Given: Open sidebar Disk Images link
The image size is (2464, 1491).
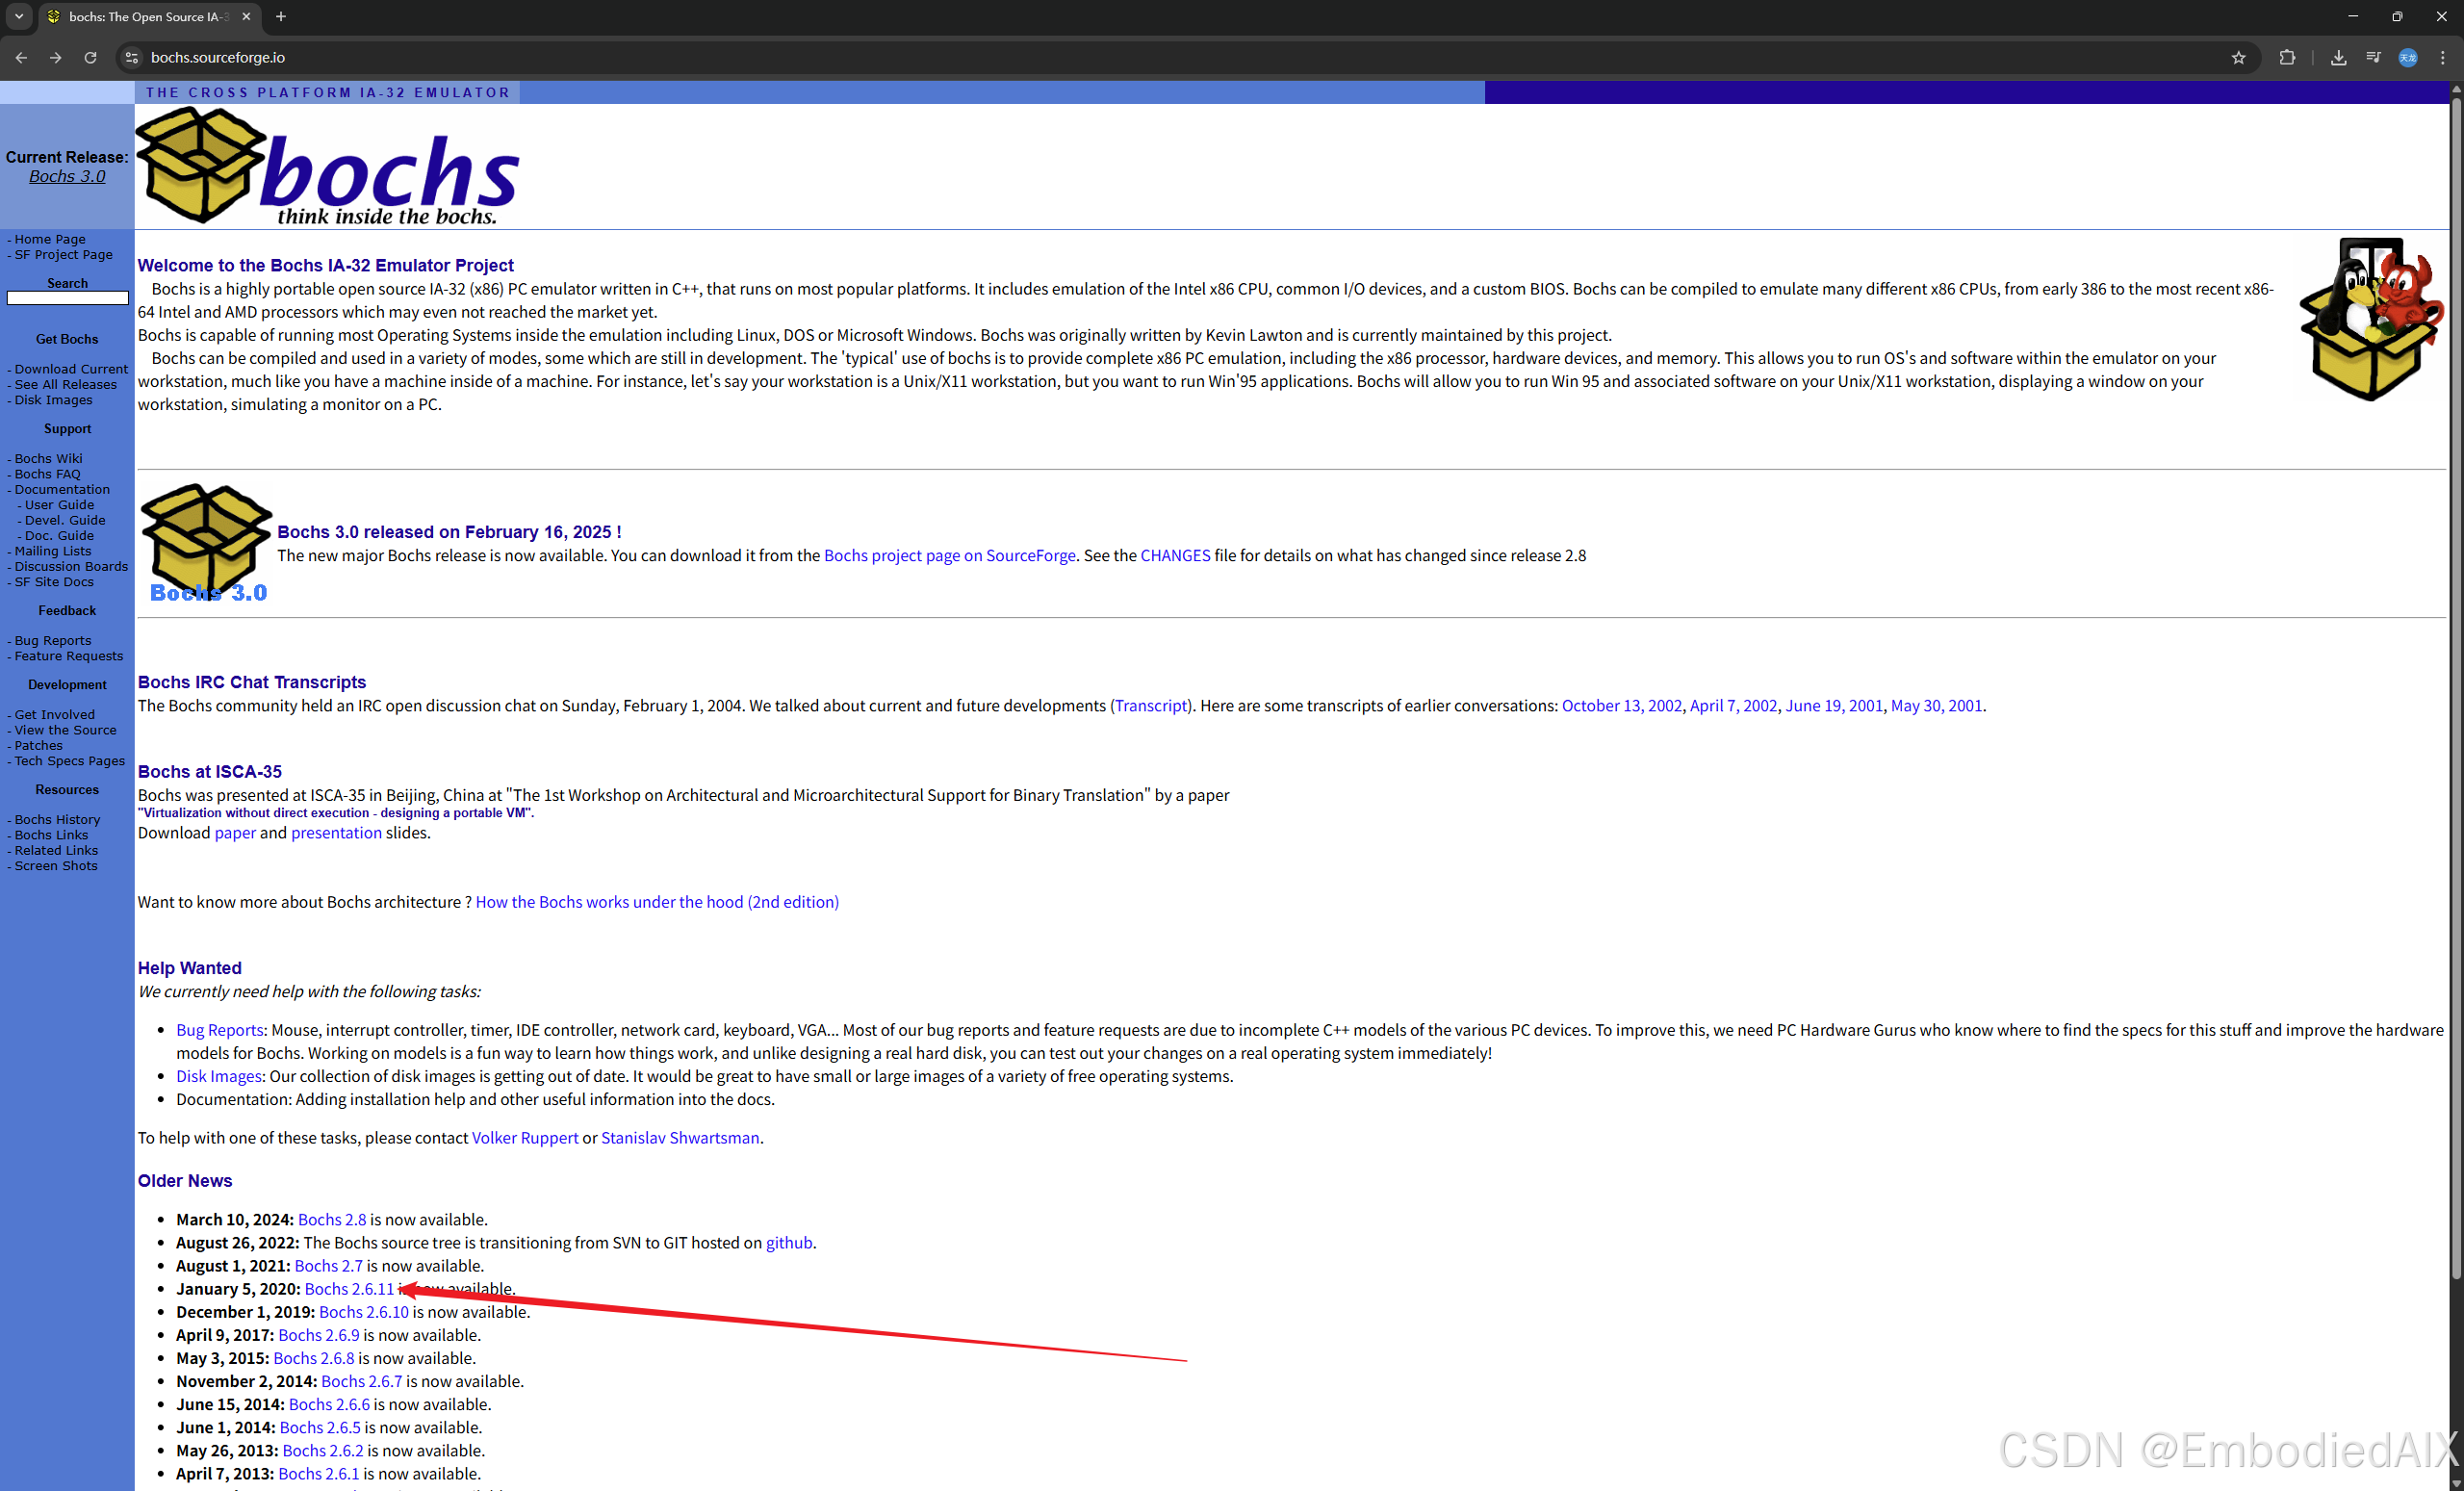Looking at the screenshot, I should pyautogui.click(x=53, y=400).
